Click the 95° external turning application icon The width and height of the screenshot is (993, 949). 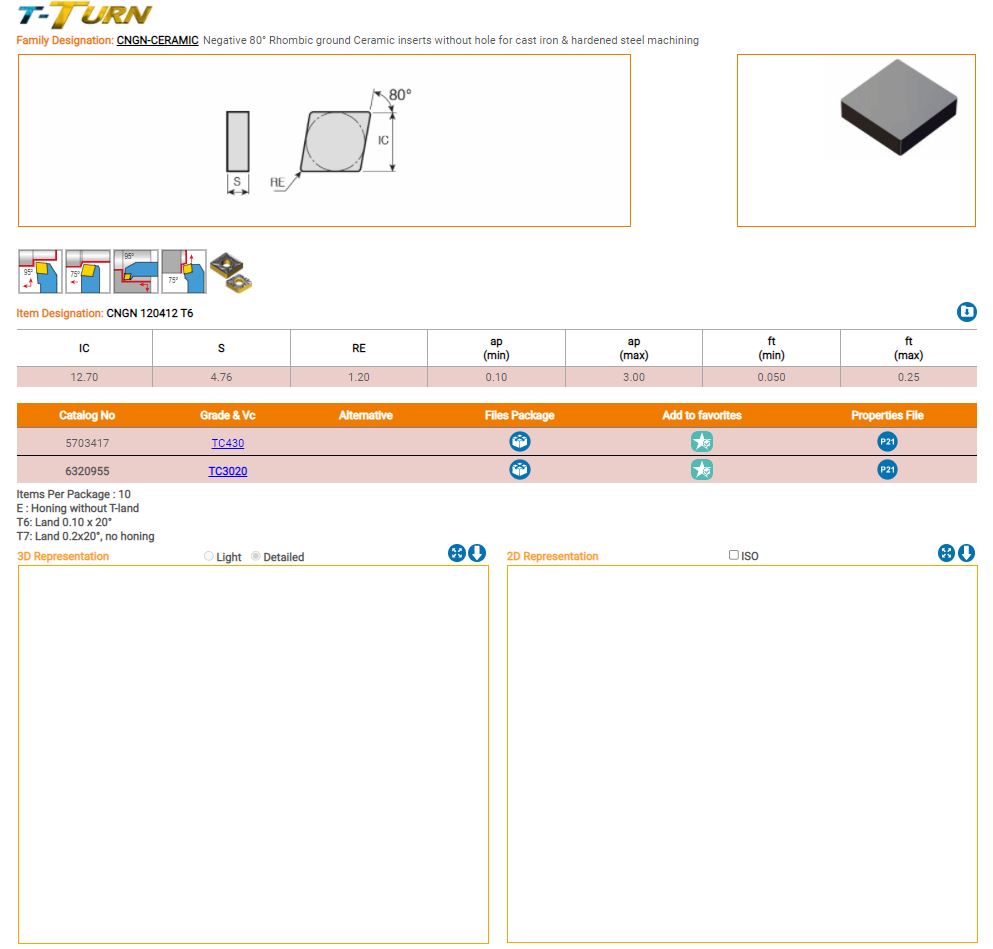click(x=40, y=272)
